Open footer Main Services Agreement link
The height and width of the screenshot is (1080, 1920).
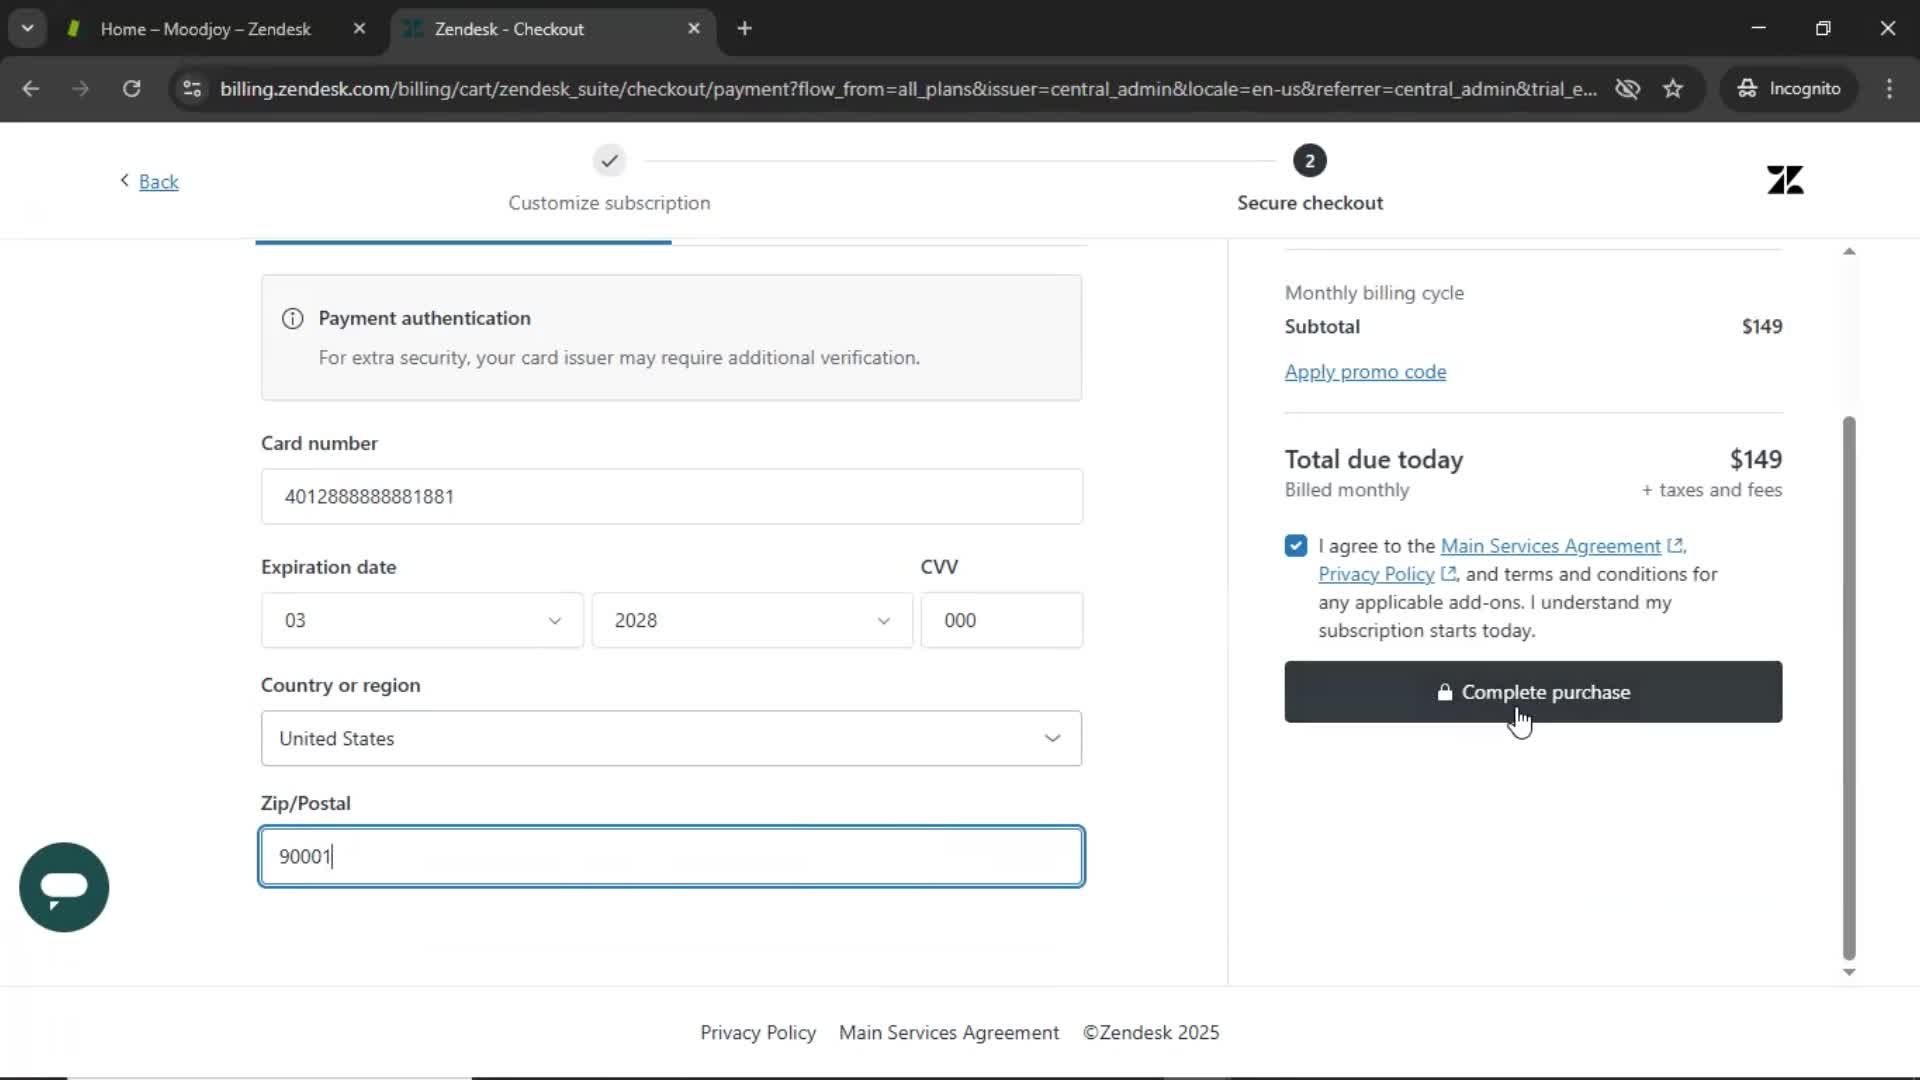pyautogui.click(x=949, y=1032)
